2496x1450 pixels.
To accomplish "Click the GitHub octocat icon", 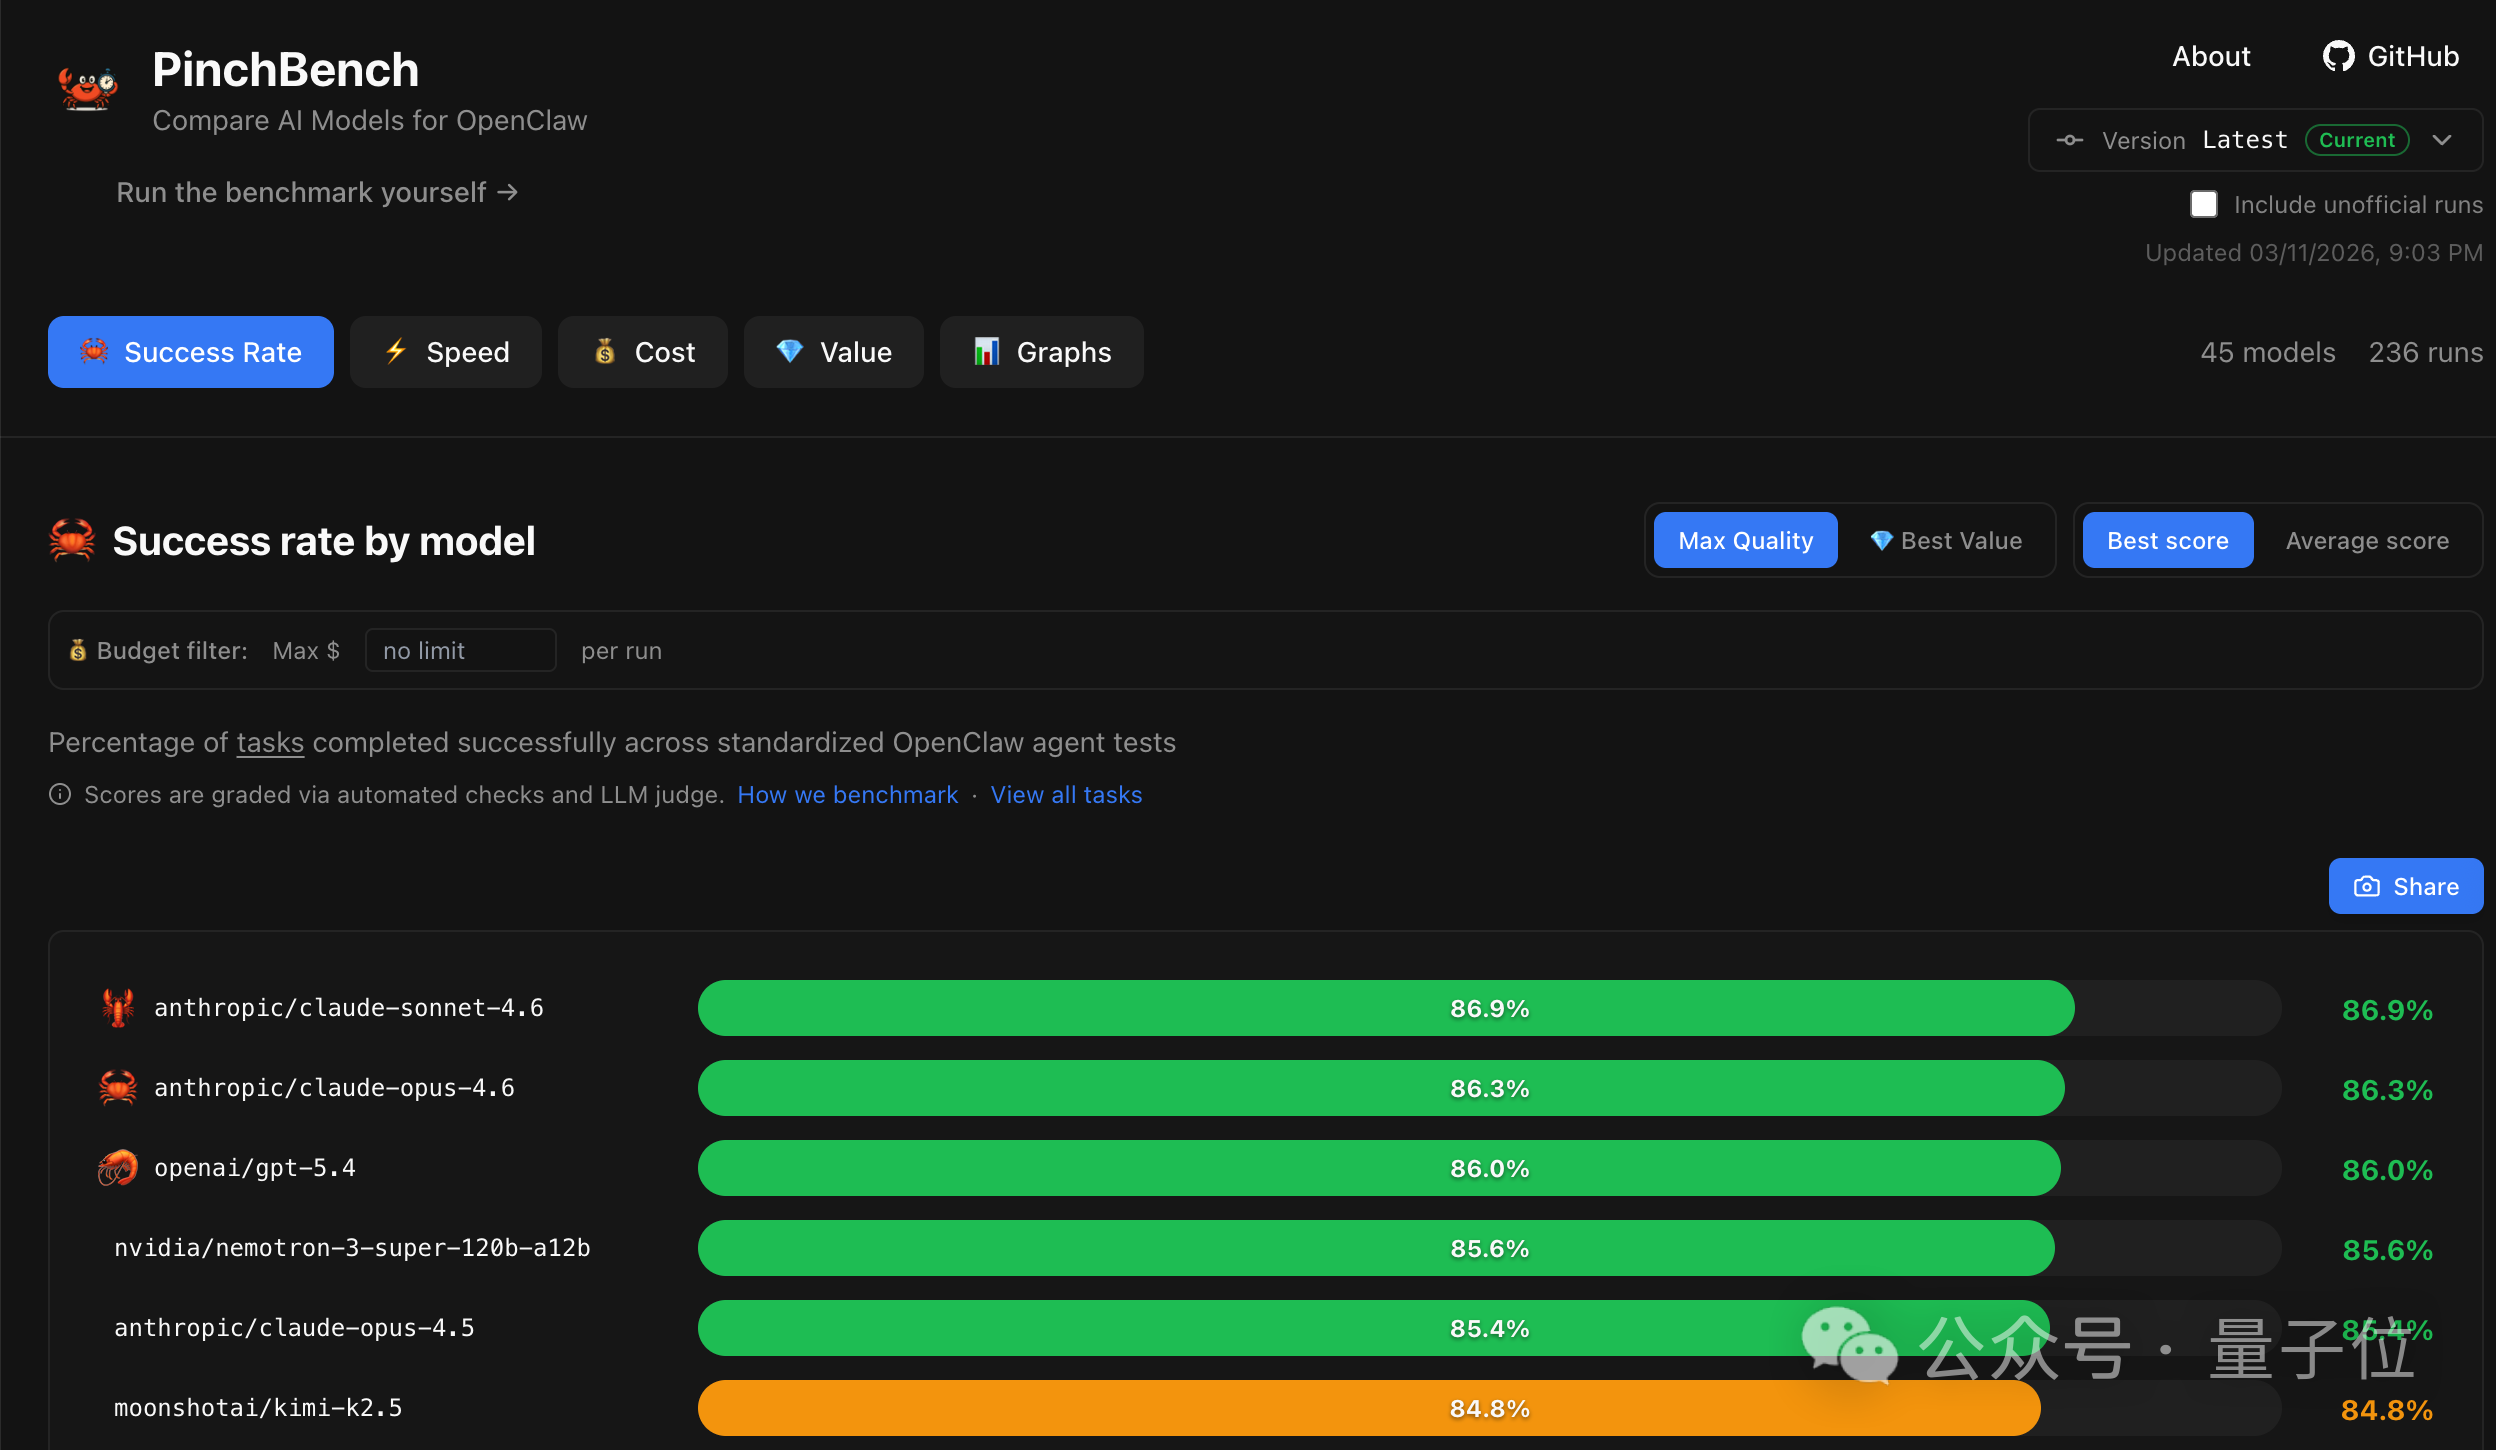I will tap(2337, 57).
